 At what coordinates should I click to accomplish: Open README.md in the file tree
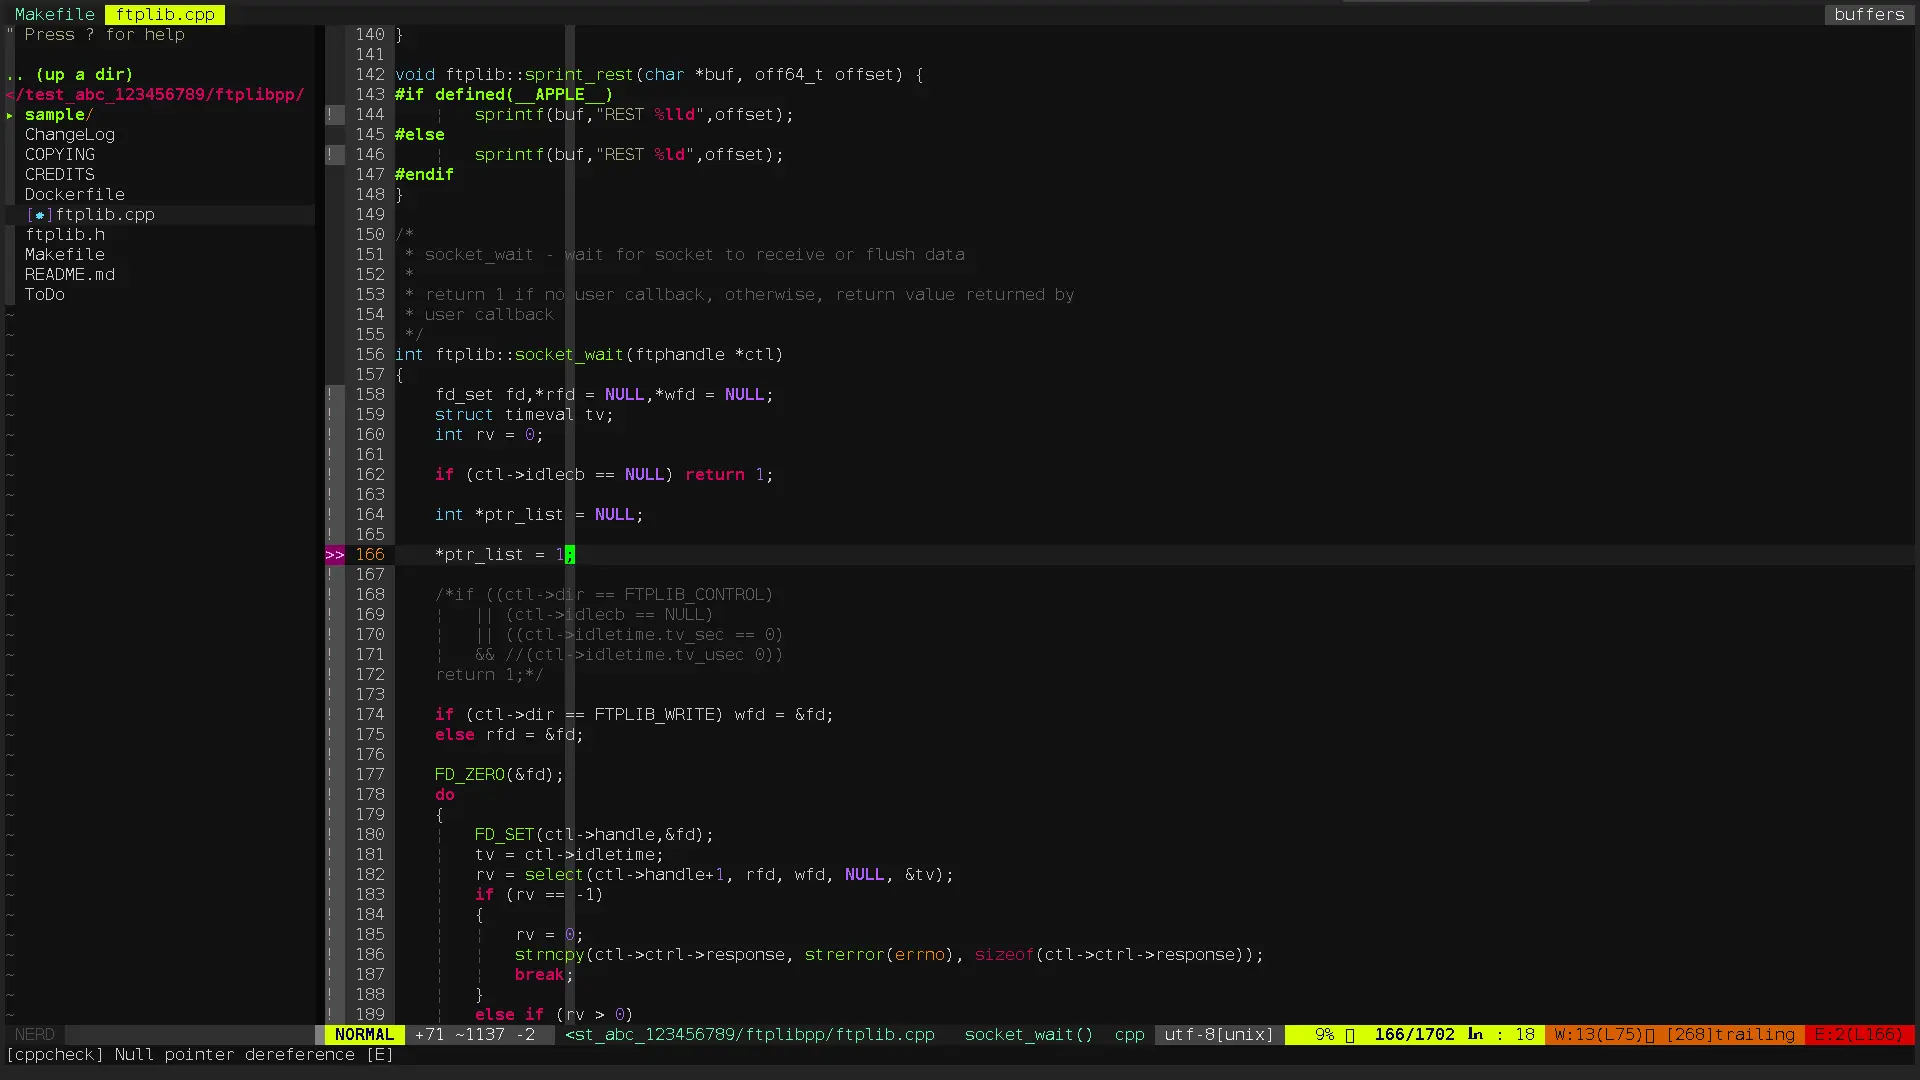(x=70, y=275)
